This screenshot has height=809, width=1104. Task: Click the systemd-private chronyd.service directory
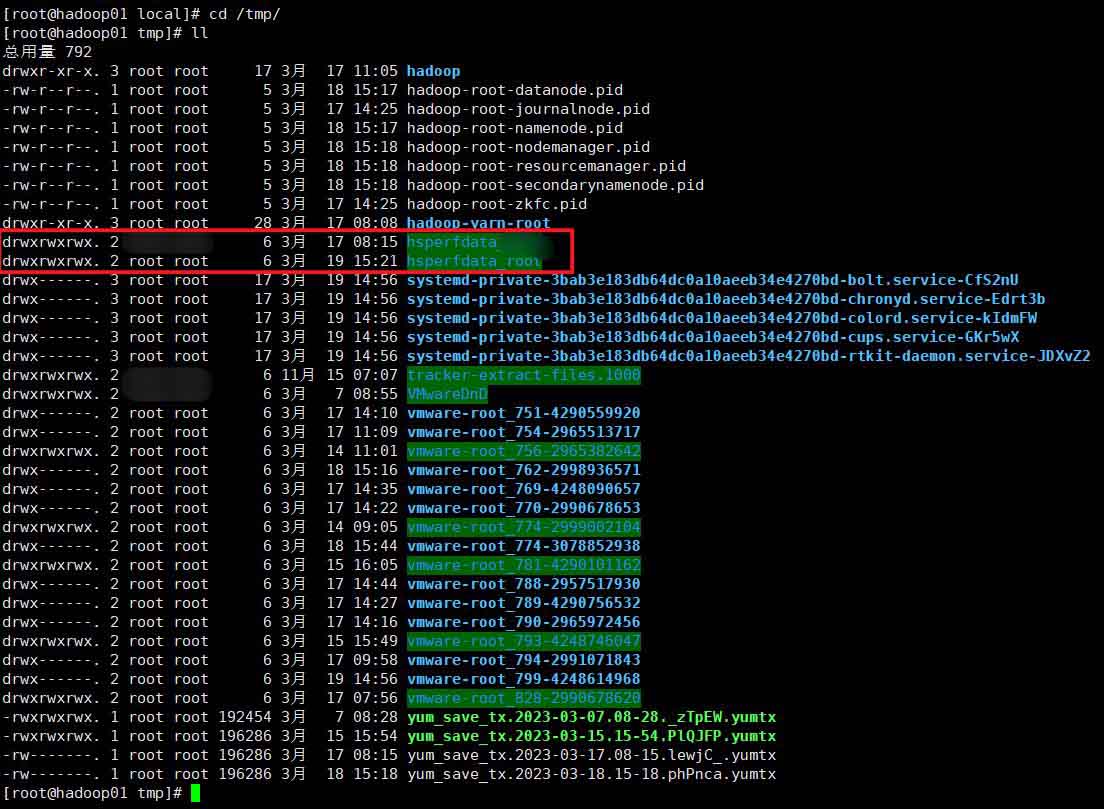(725, 299)
